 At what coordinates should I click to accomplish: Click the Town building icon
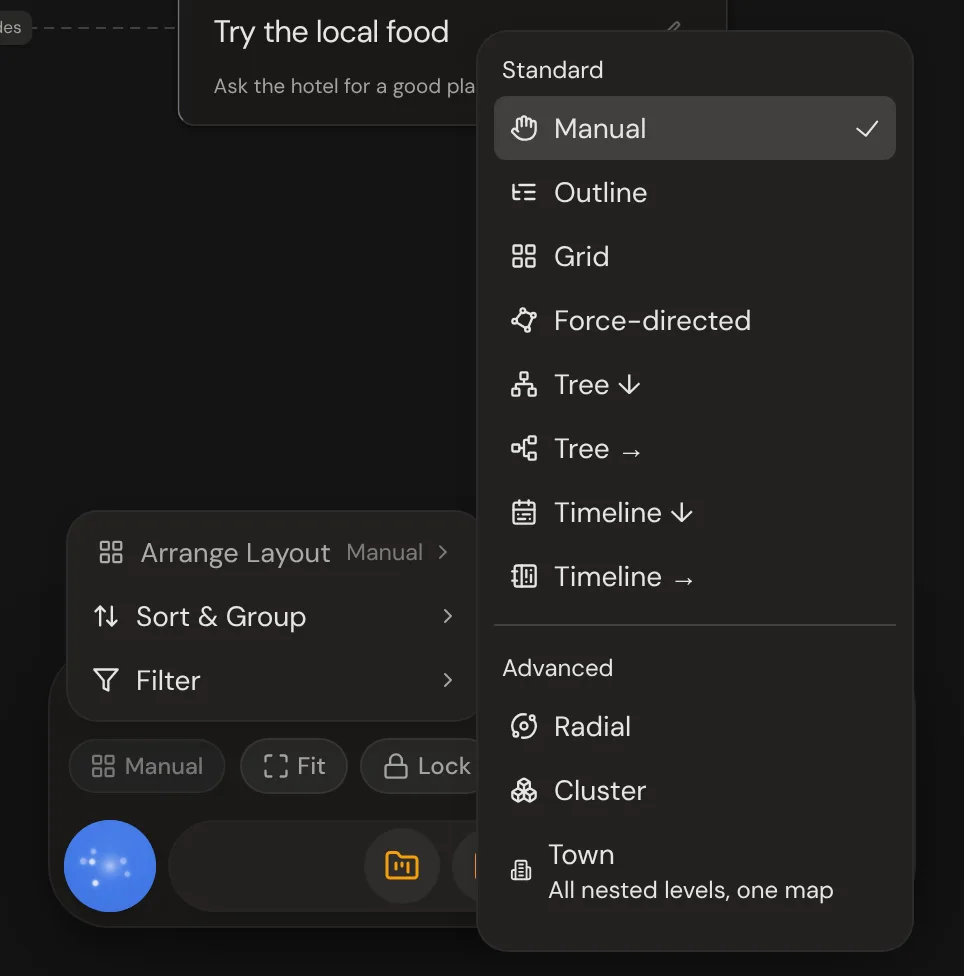(521, 870)
